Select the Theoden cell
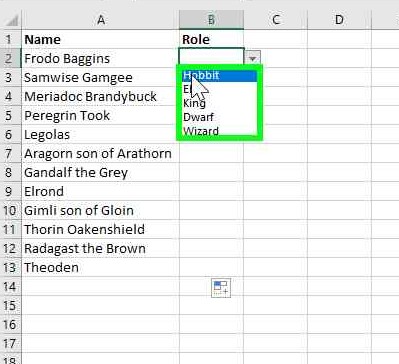 (x=101, y=268)
